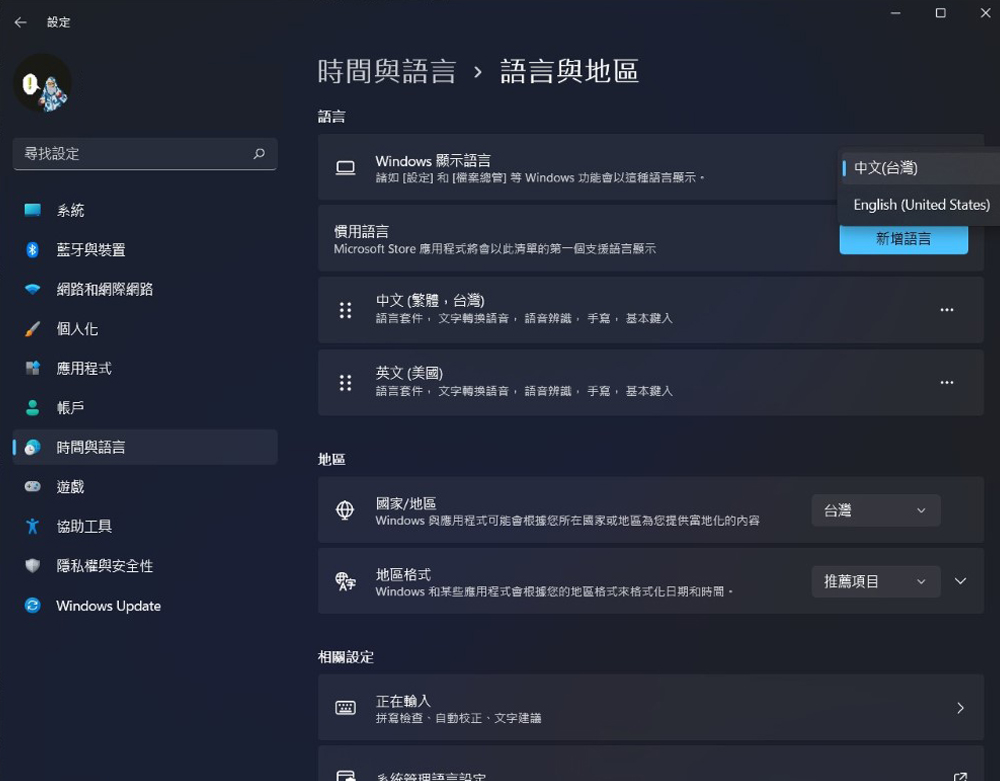Click the drag handle for 中文 (繁體，台灣)
This screenshot has height=781, width=1000.
click(346, 310)
